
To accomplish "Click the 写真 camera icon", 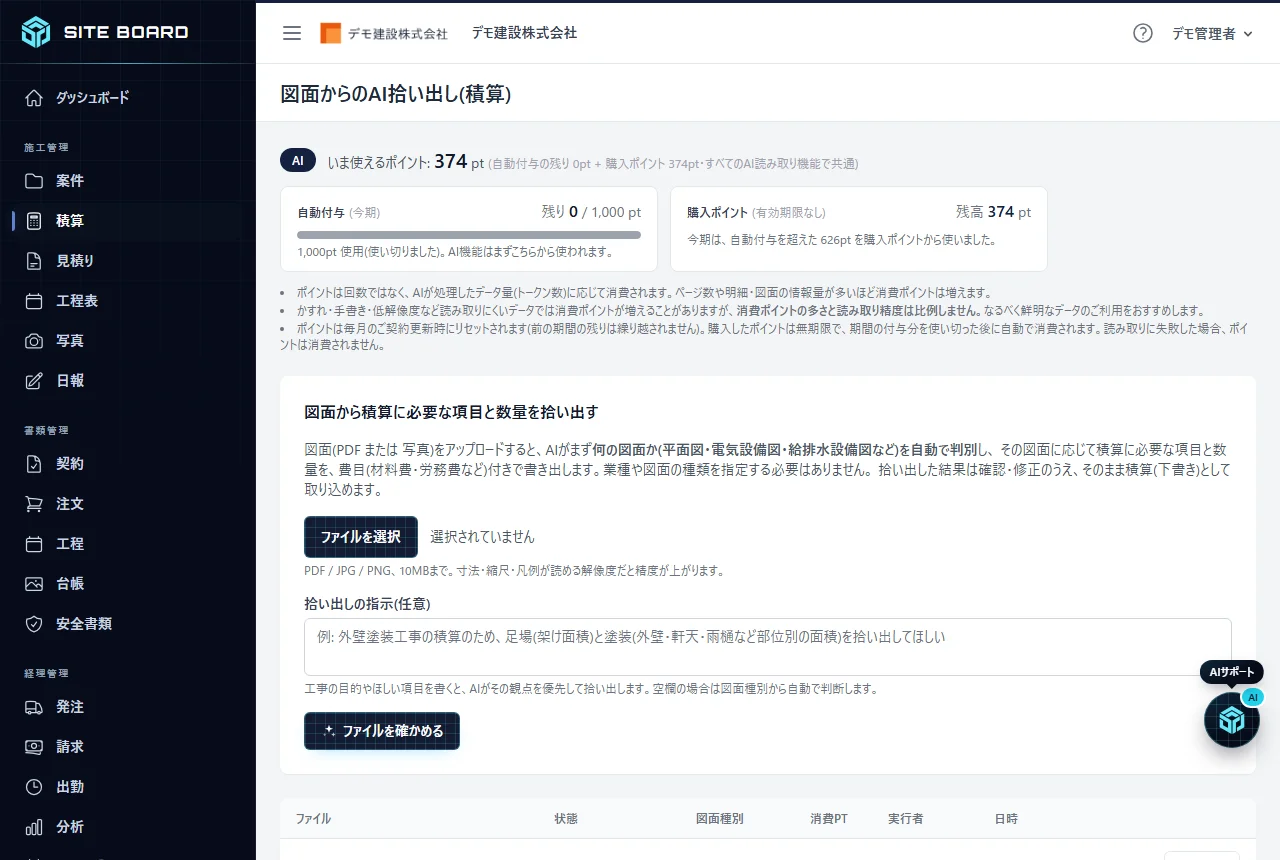I will (34, 341).
